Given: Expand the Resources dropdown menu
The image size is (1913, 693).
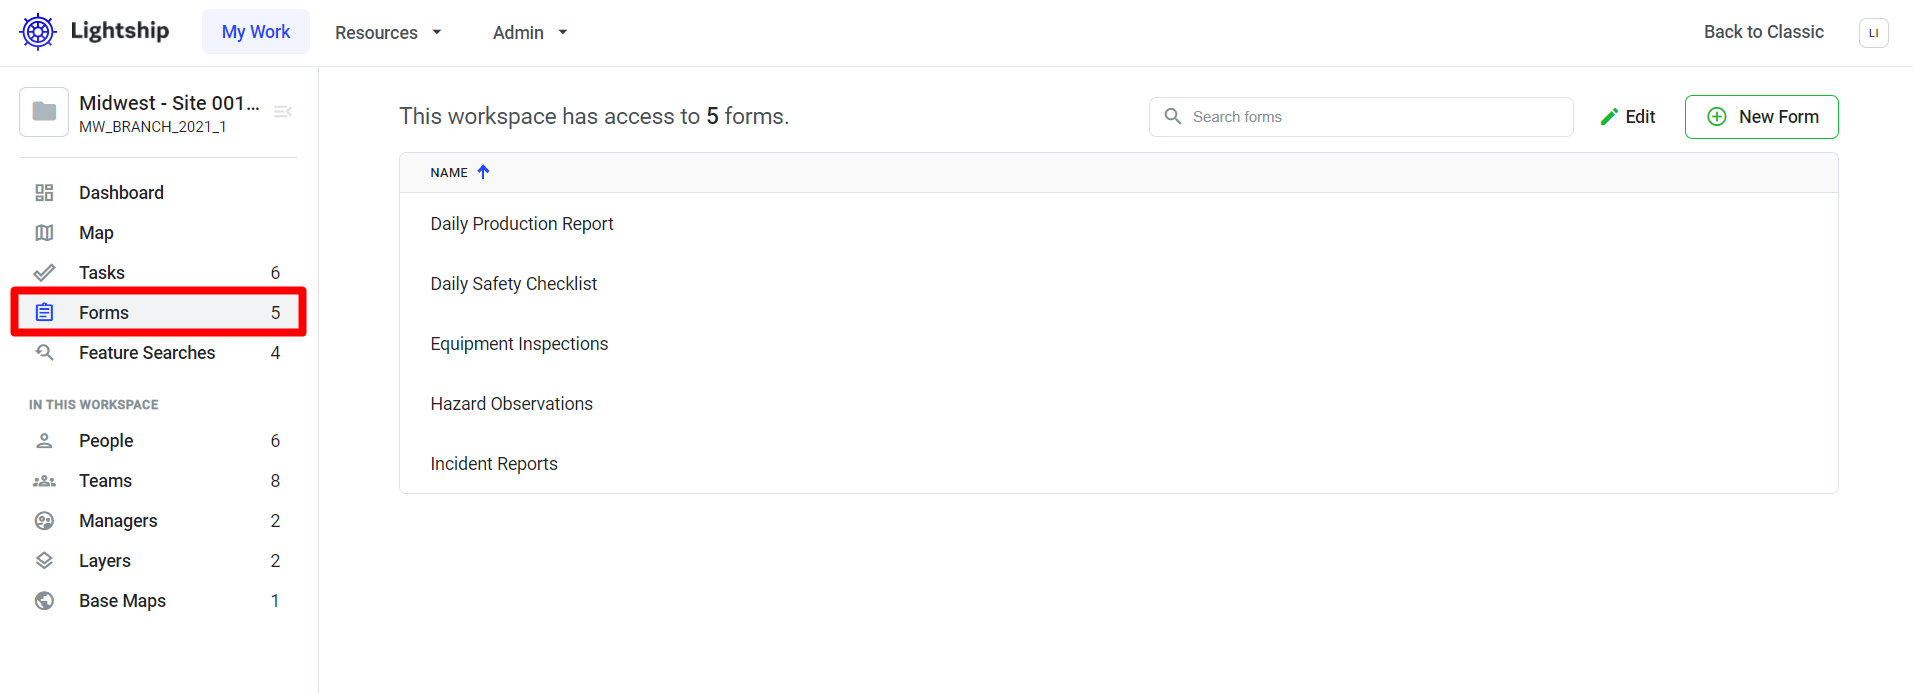Looking at the screenshot, I should pyautogui.click(x=388, y=33).
